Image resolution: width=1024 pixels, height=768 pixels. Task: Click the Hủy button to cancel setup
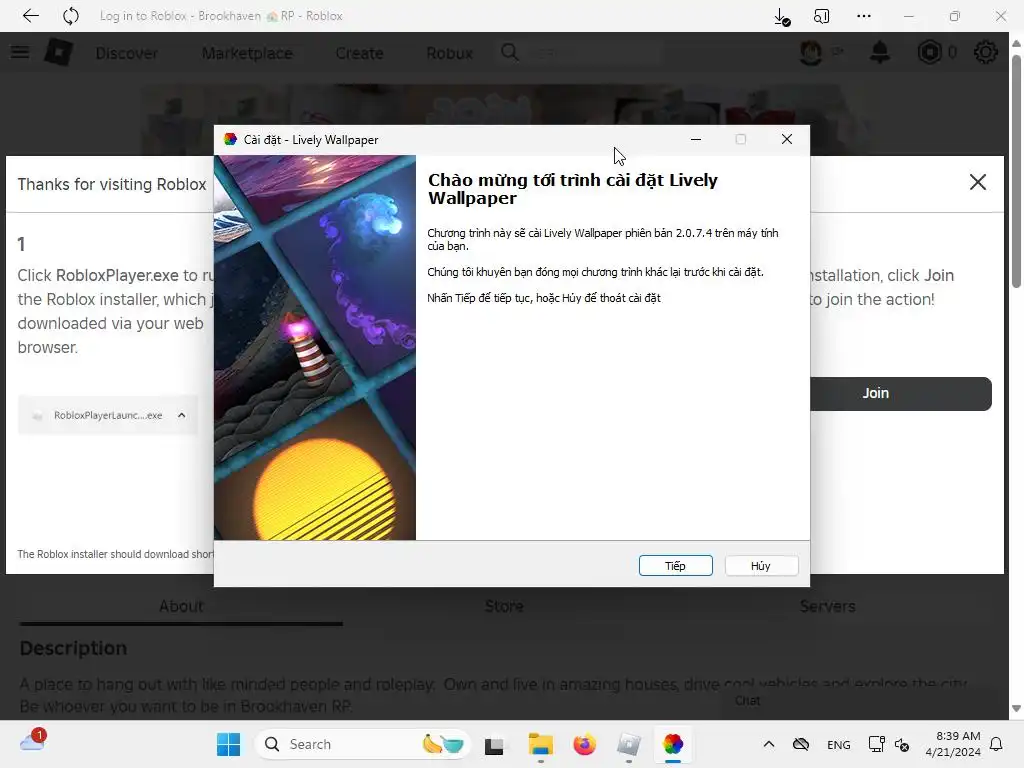761,566
